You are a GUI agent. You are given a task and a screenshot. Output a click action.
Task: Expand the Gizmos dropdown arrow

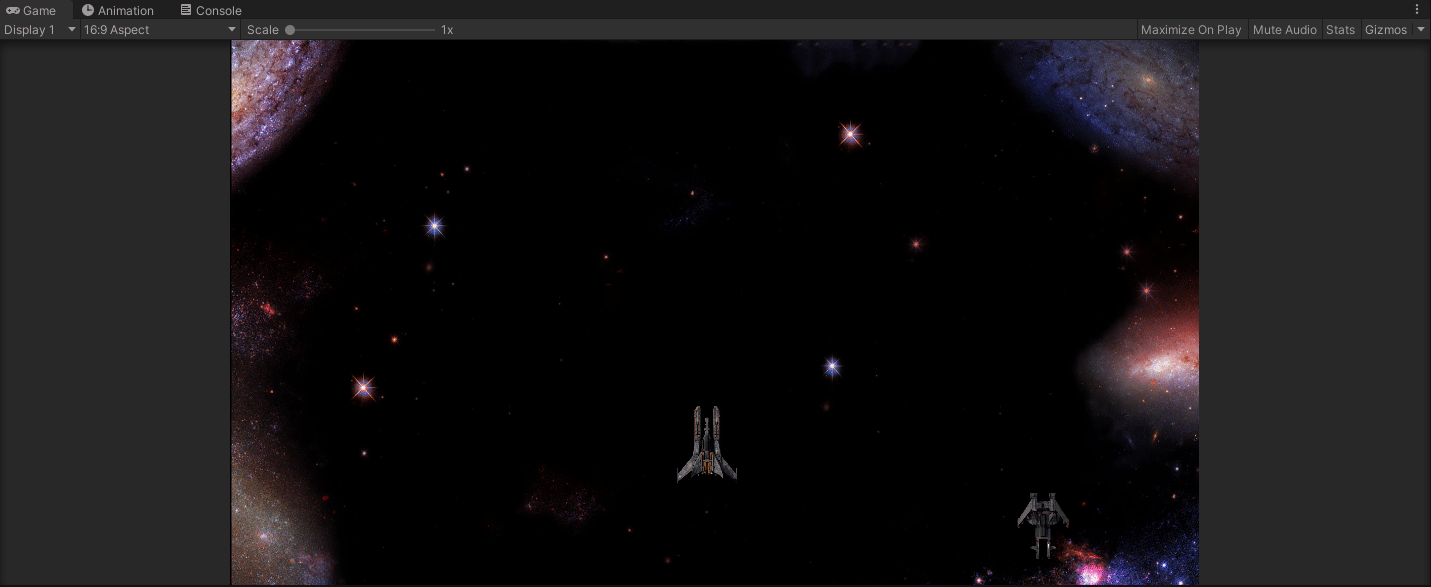(x=1421, y=30)
